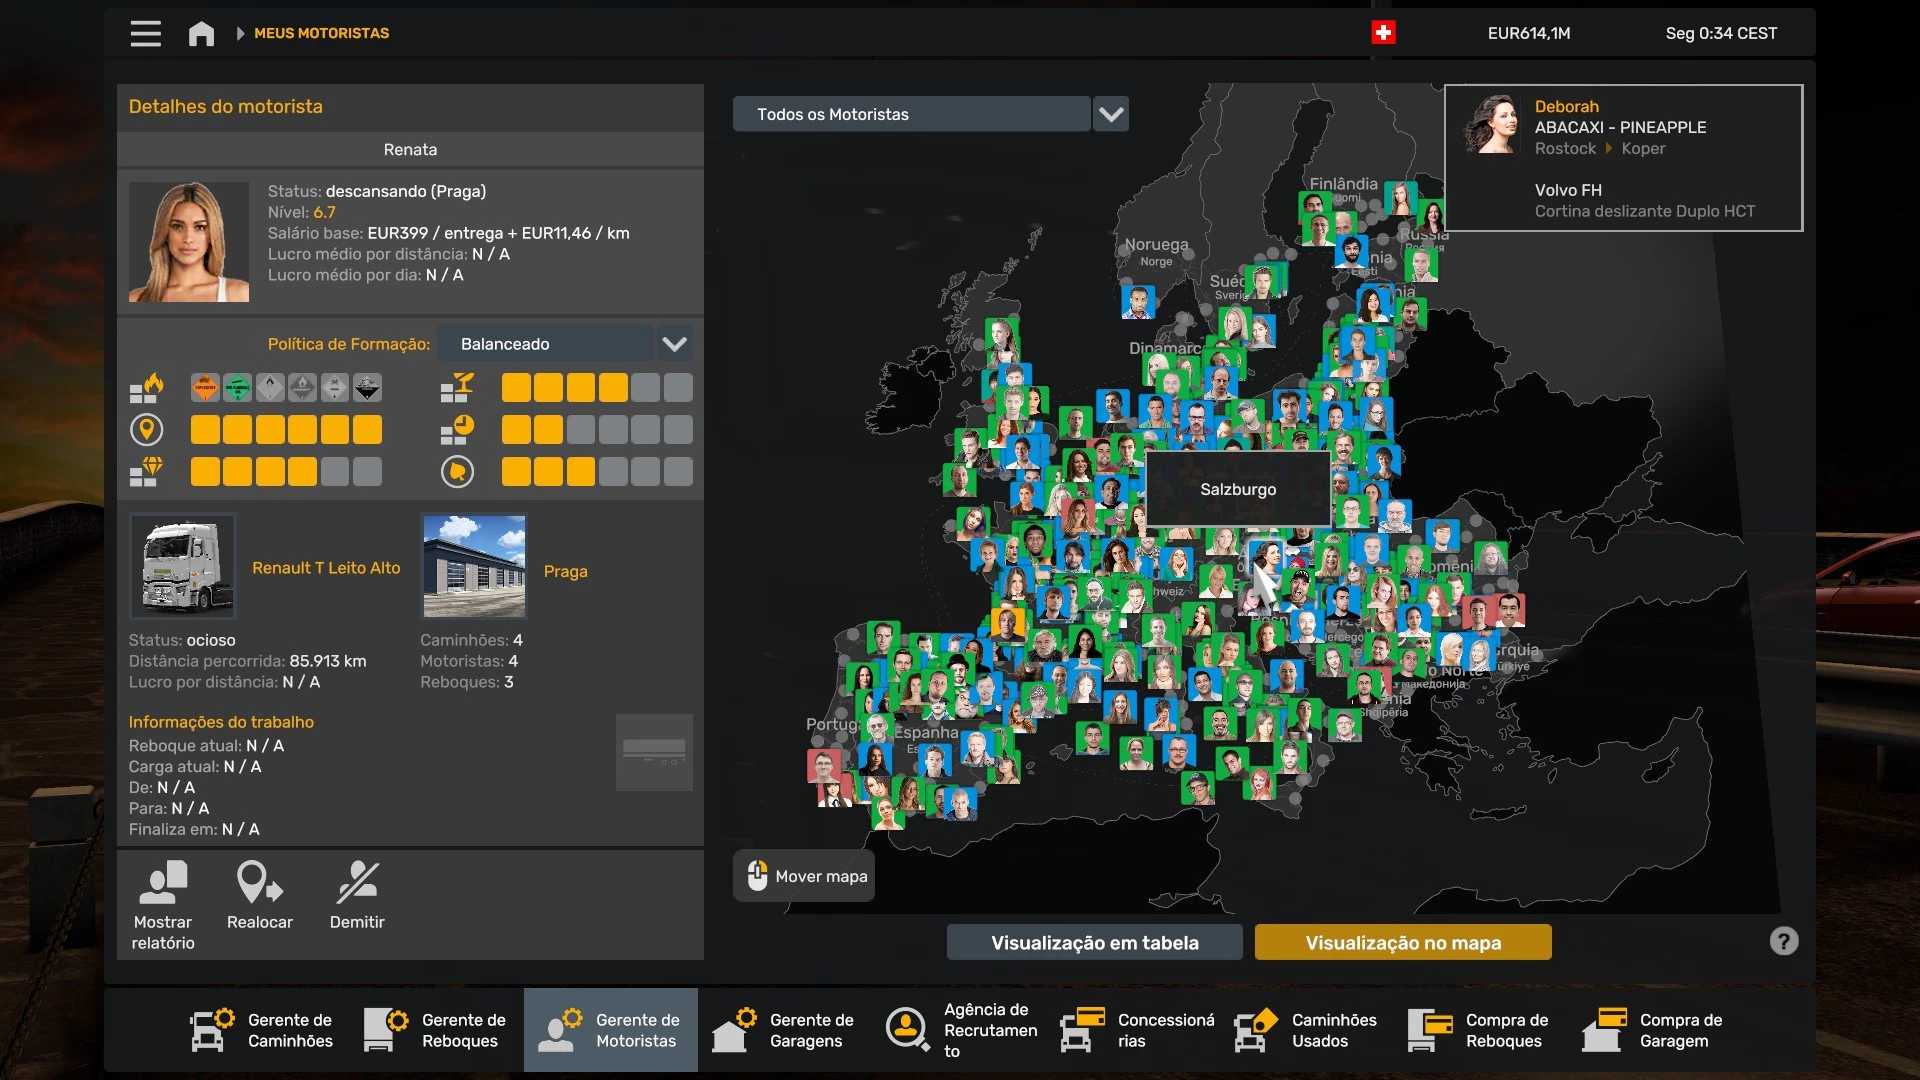Viewport: 1920px width, 1080px height.
Task: Click the help question mark icon
Action: click(1783, 941)
